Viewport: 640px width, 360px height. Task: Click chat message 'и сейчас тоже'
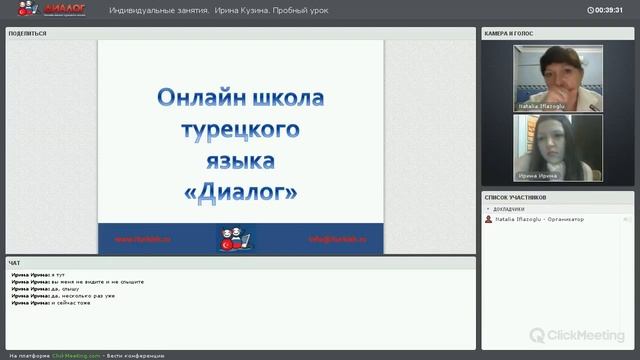click(x=71, y=303)
